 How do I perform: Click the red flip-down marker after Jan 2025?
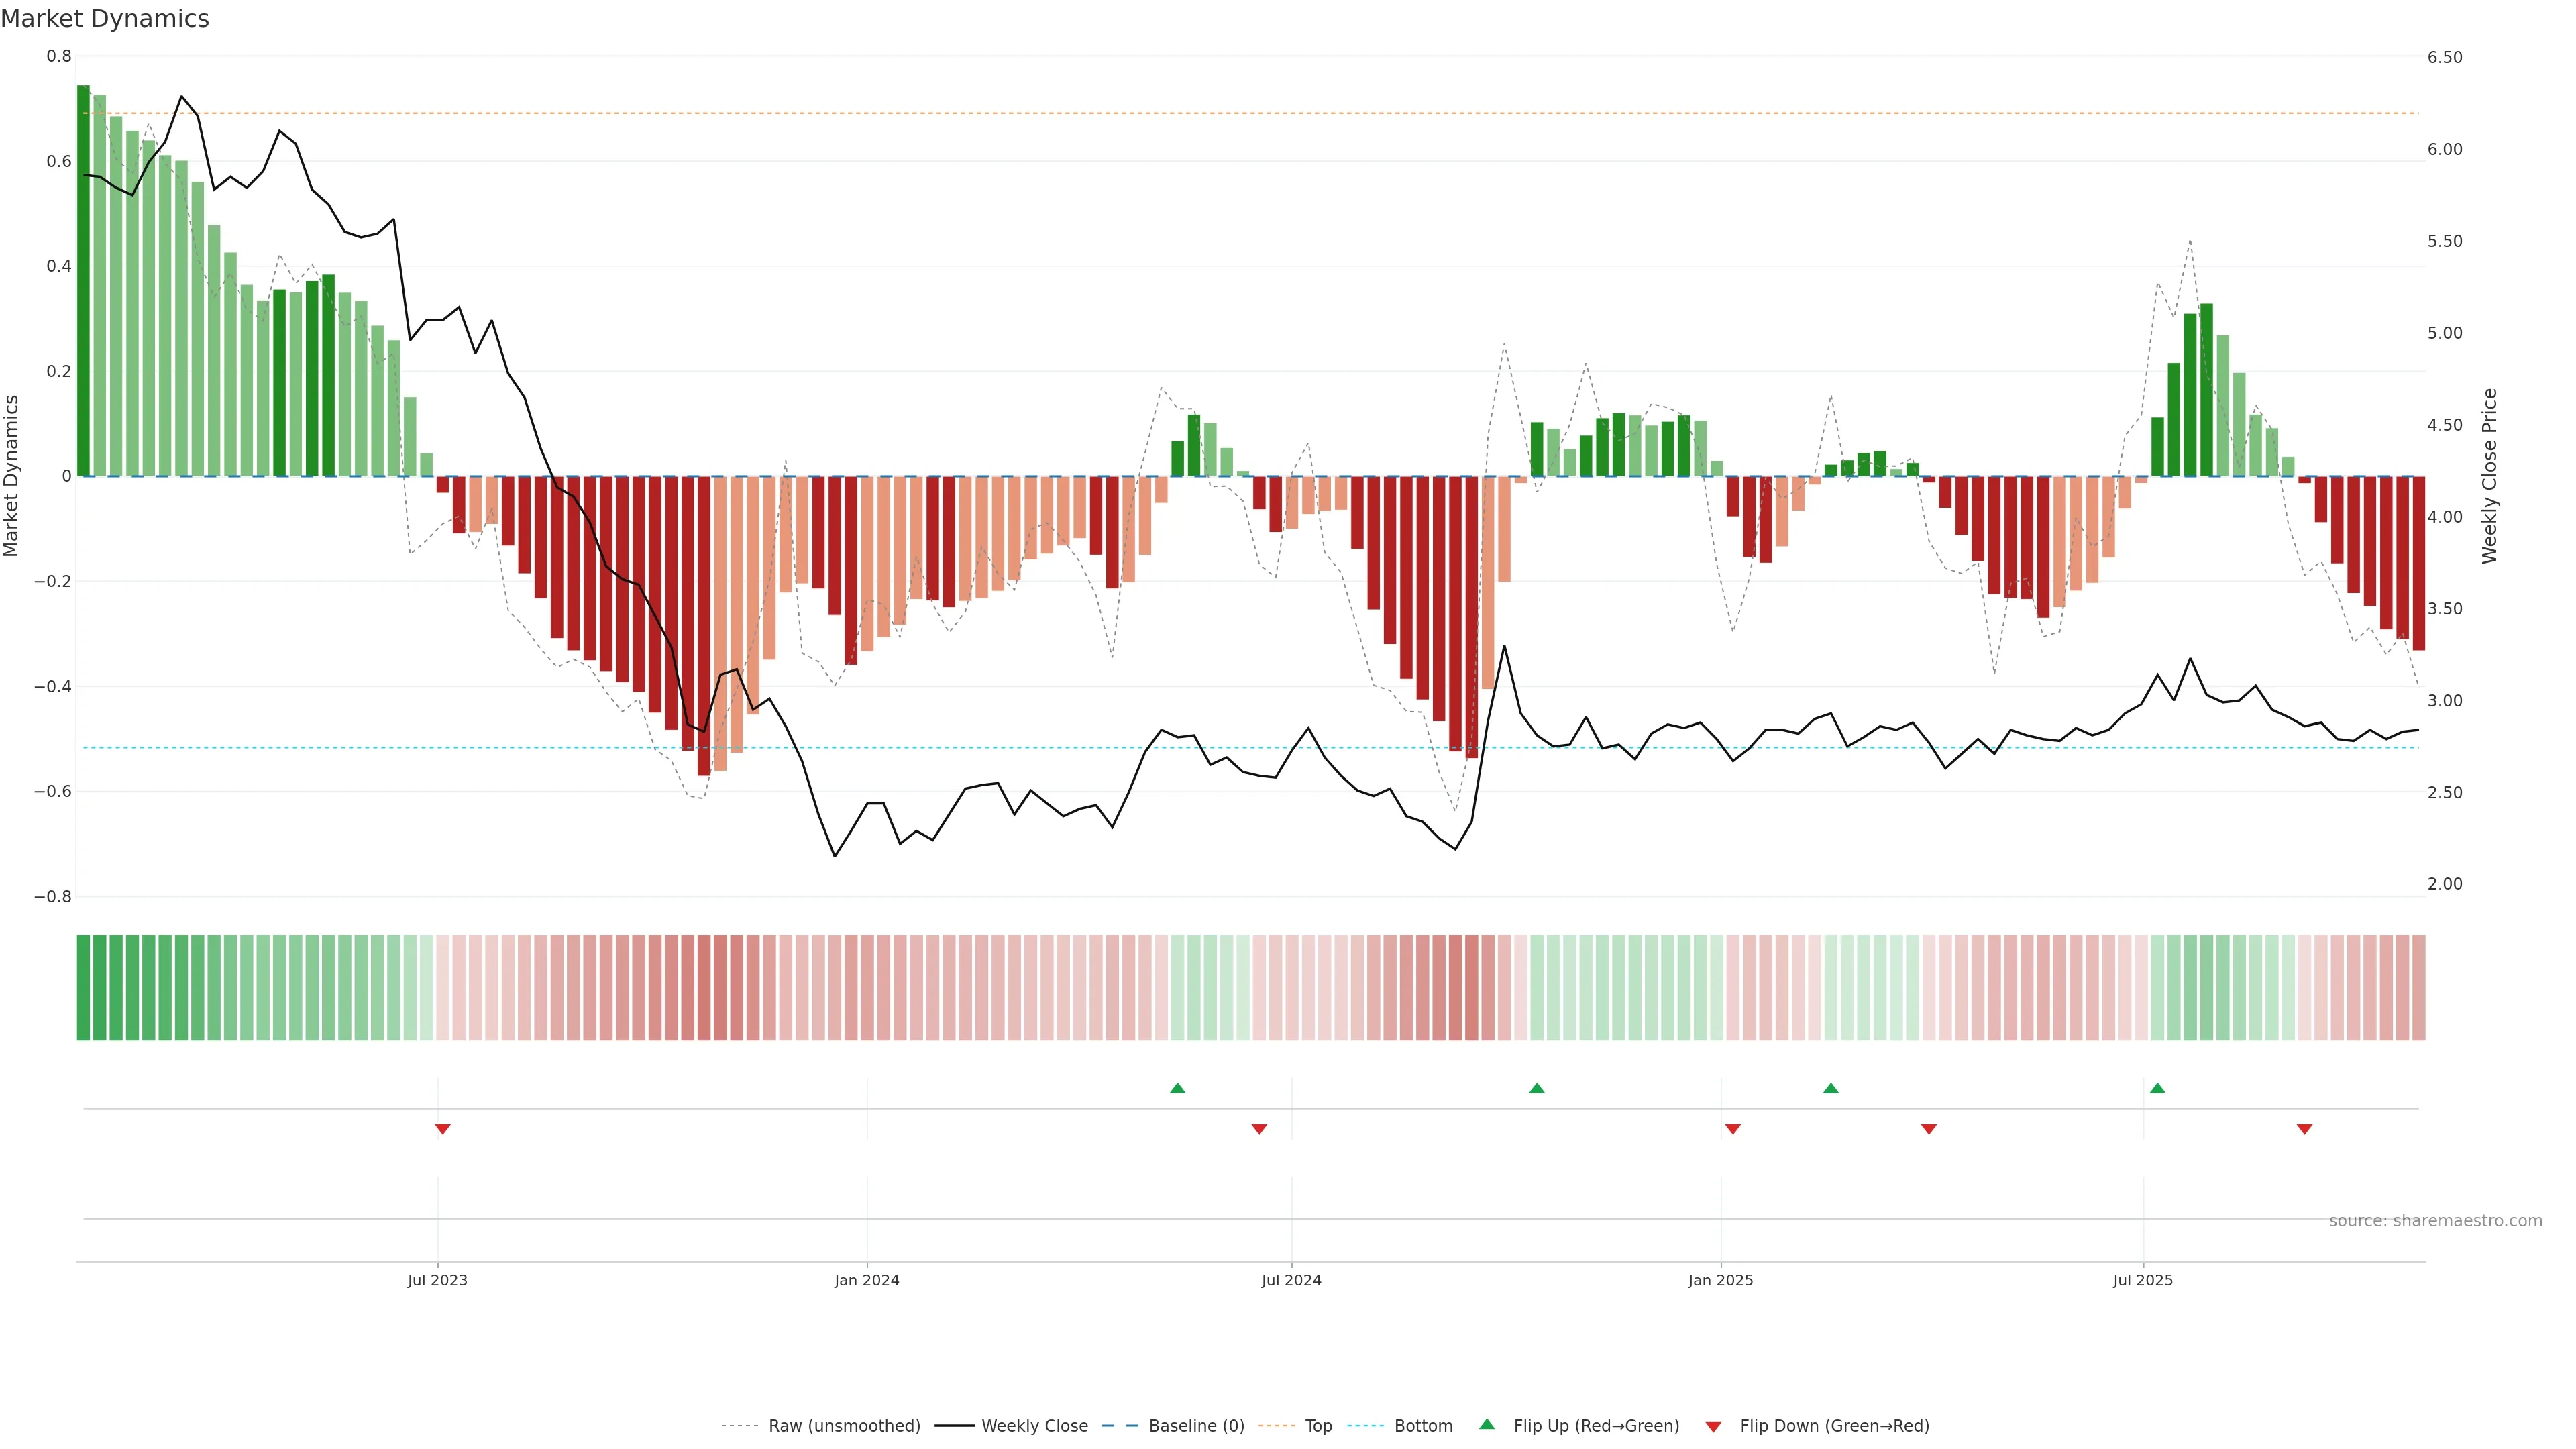click(x=1733, y=1129)
